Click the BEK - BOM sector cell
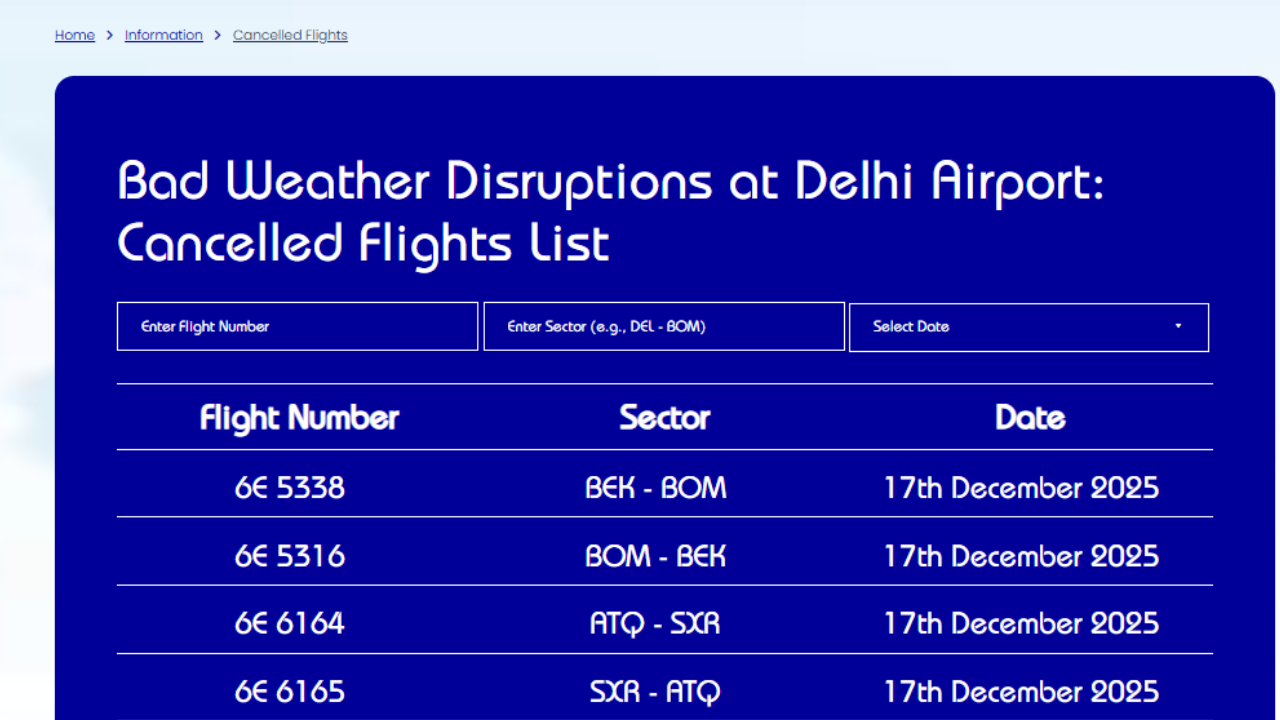This screenshot has height=720, width=1280. click(656, 488)
